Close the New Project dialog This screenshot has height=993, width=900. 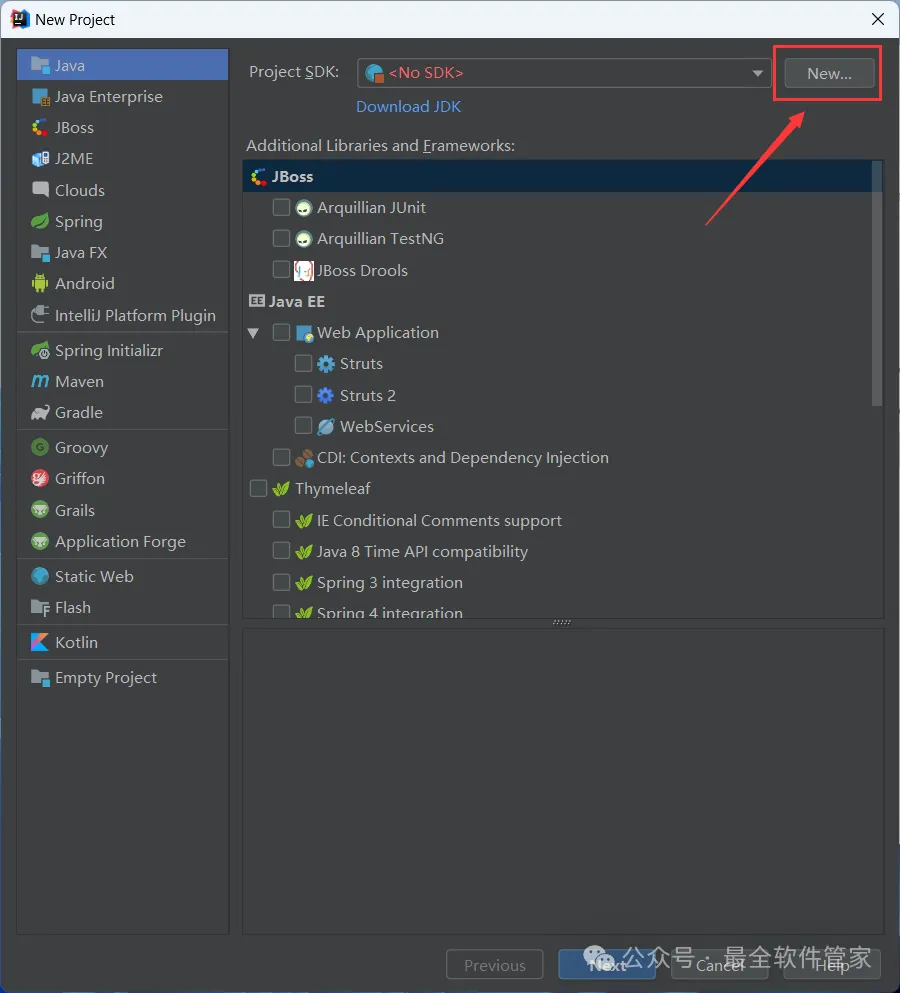878,19
